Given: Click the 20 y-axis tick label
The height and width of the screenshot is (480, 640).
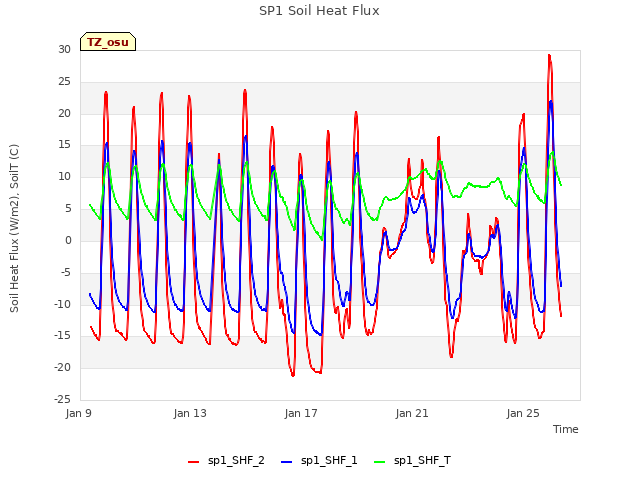Looking at the screenshot, I should coord(64,113).
